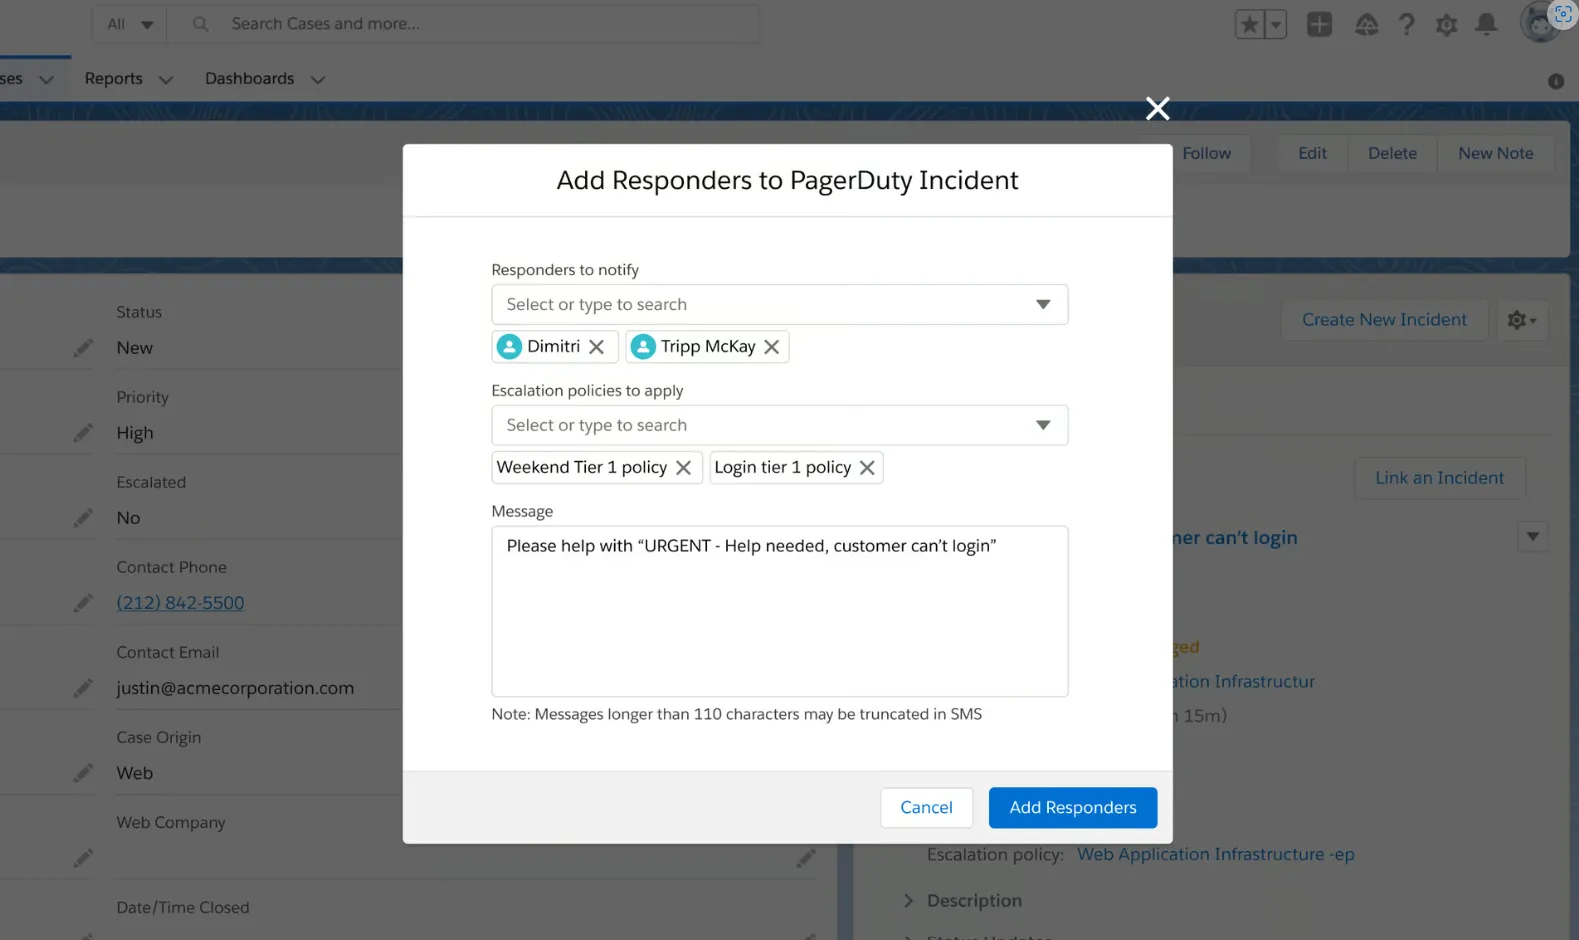Open the Guidance Center icon
Image resolution: width=1579 pixels, height=940 pixels.
[x=1366, y=24]
